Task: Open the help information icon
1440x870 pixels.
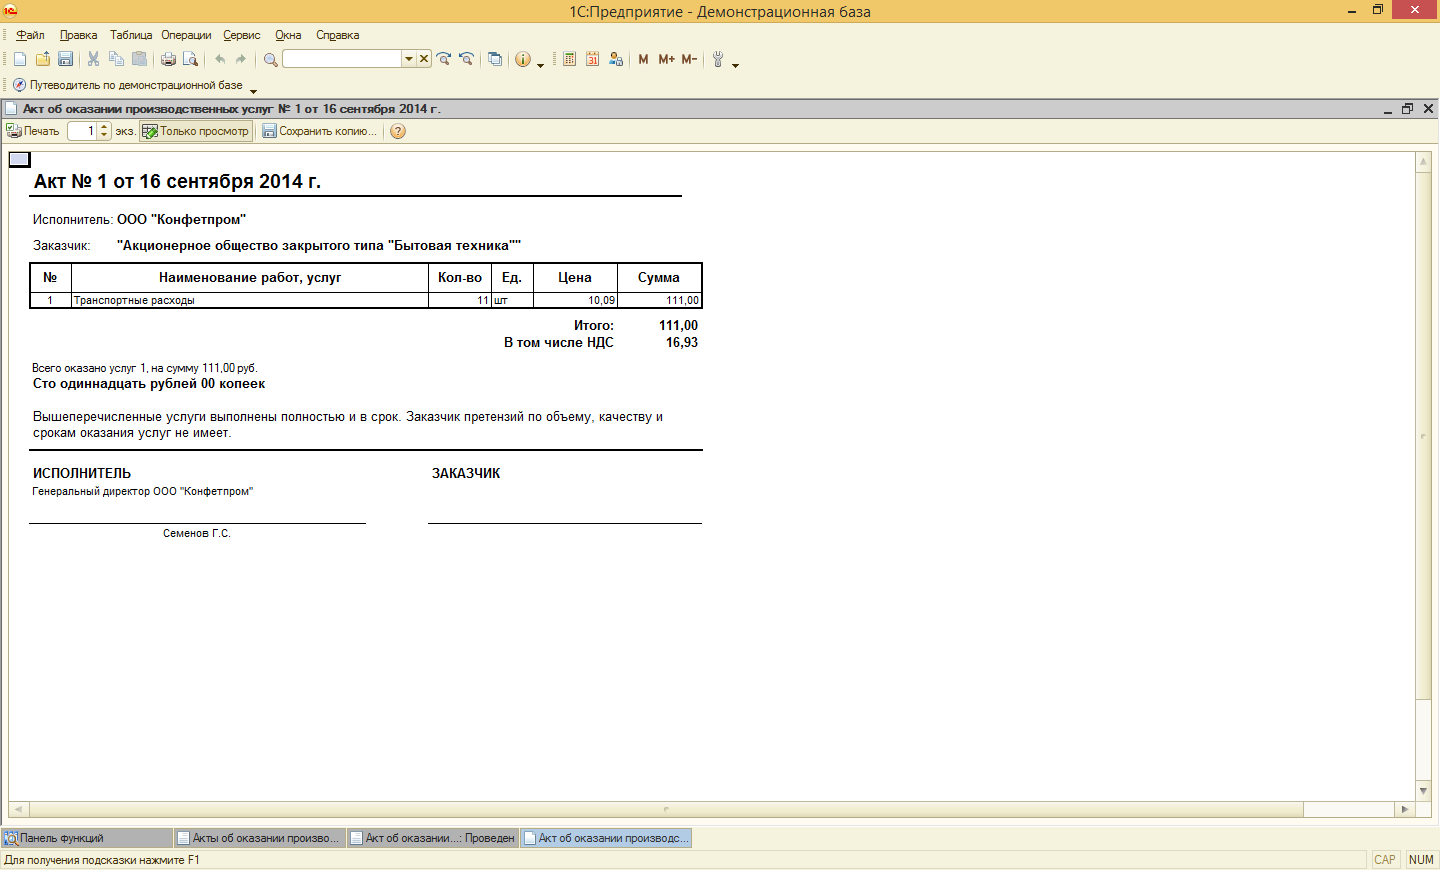Action: pos(523,59)
